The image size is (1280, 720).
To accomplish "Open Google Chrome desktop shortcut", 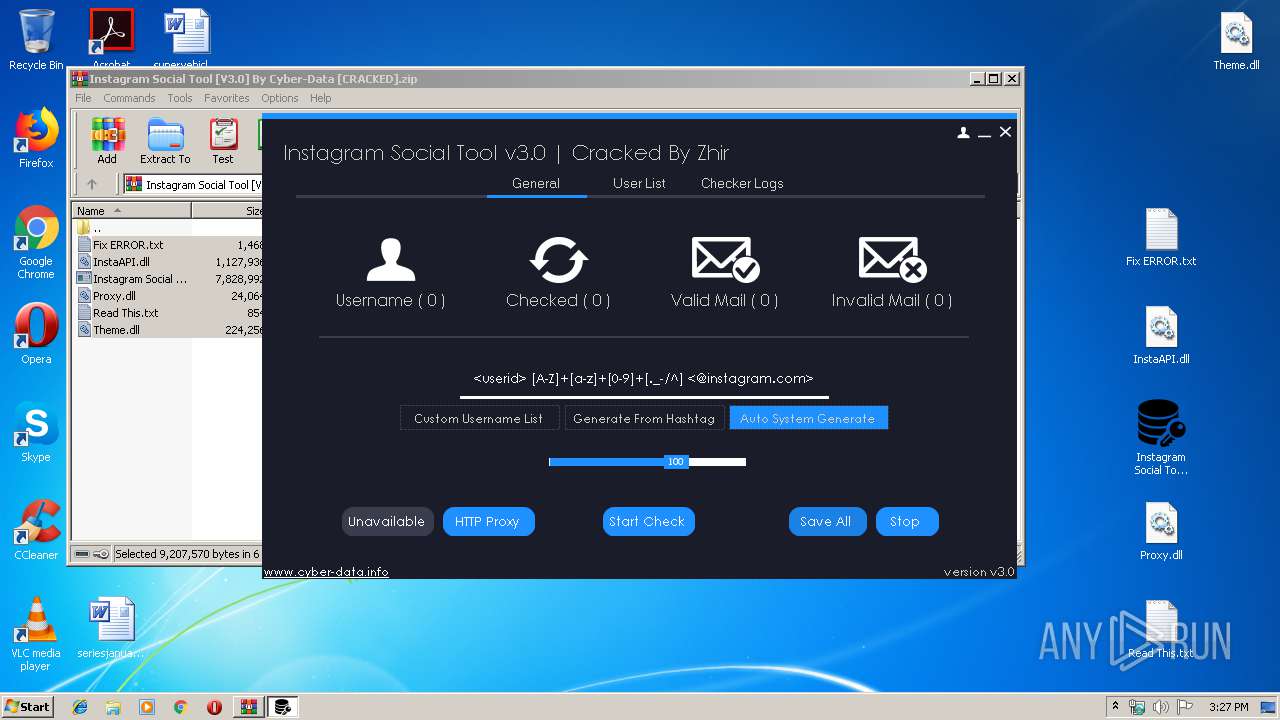I will point(36,243).
